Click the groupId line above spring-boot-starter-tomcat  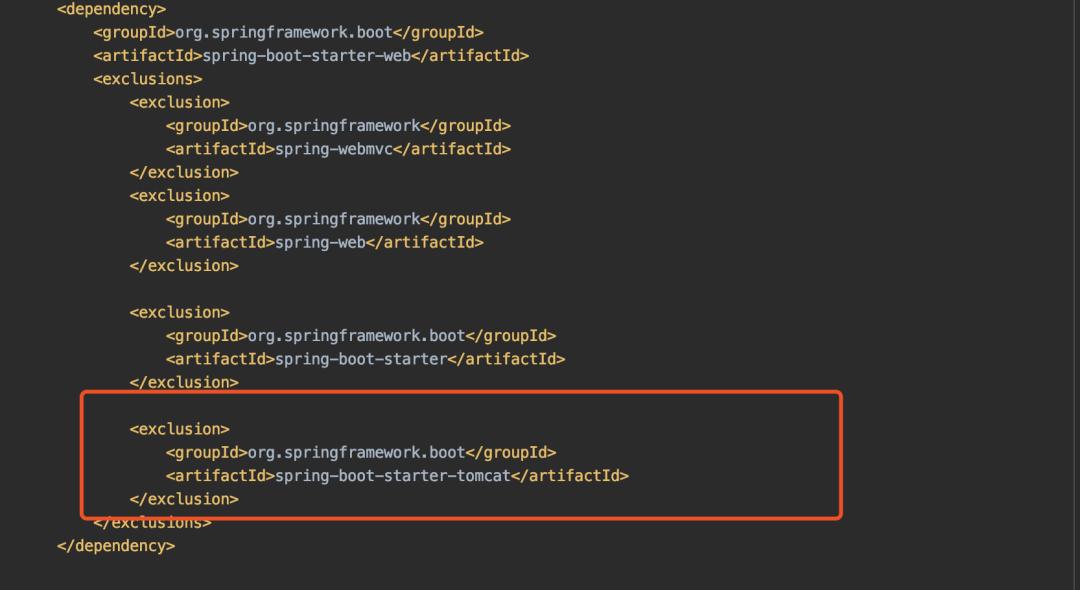pyautogui.click(x=360, y=453)
